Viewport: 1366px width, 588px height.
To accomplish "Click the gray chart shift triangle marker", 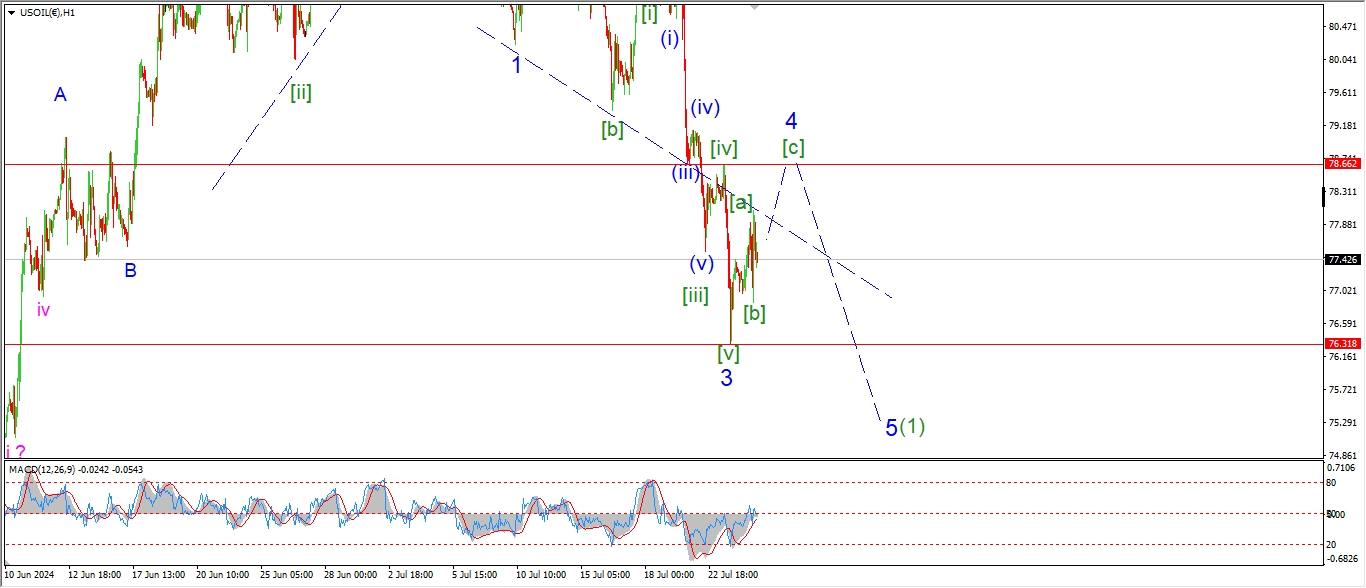I will coord(754,7).
